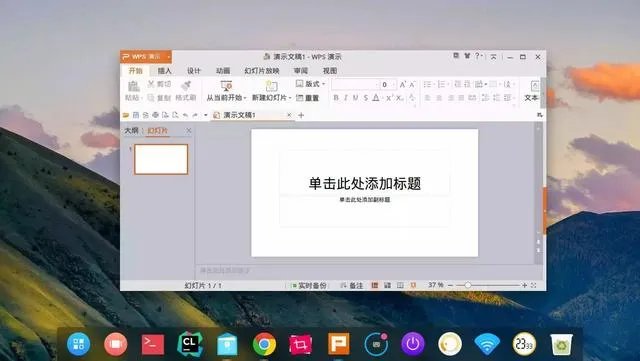Click the title placeholder 单击此处添加标题
This screenshot has height=361, width=640.
click(364, 184)
